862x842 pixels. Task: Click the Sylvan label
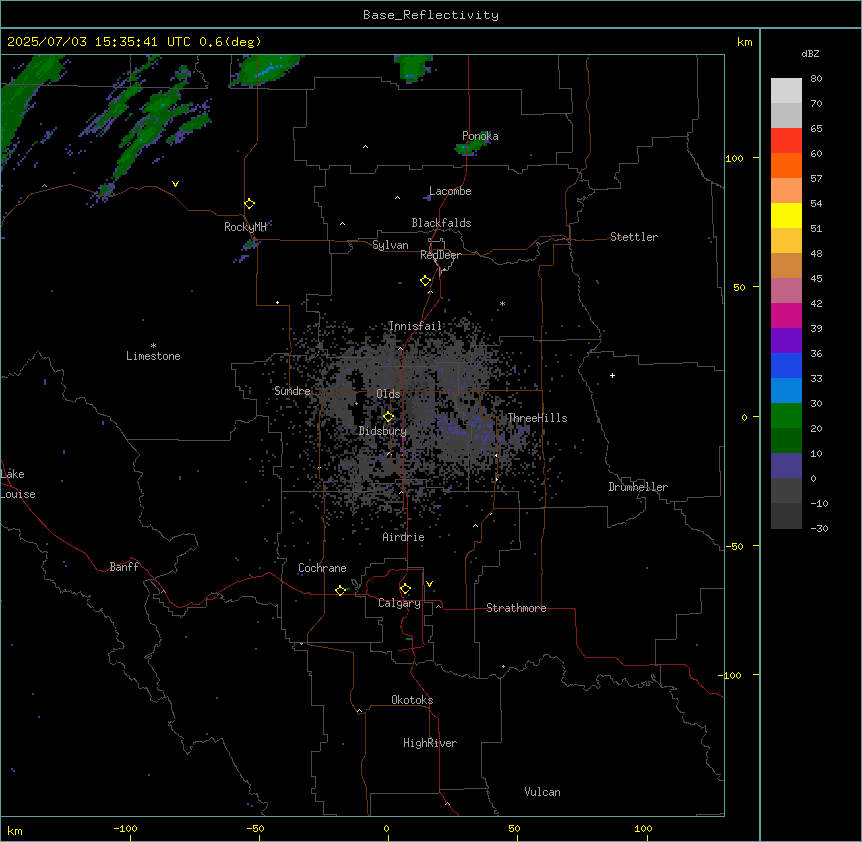(390, 245)
